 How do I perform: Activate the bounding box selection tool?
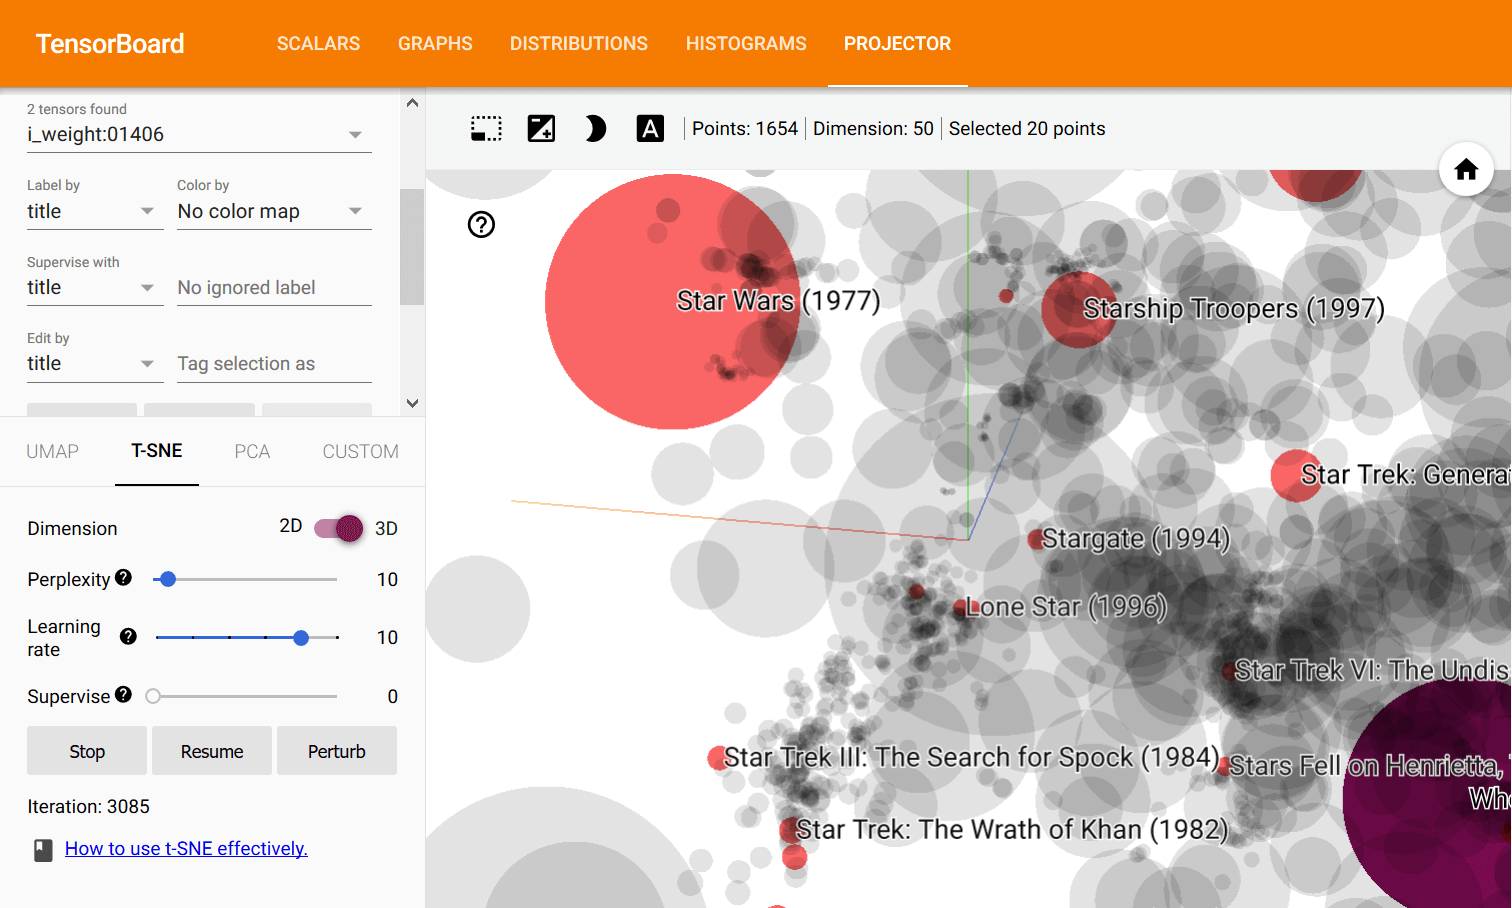pyautogui.click(x=486, y=129)
